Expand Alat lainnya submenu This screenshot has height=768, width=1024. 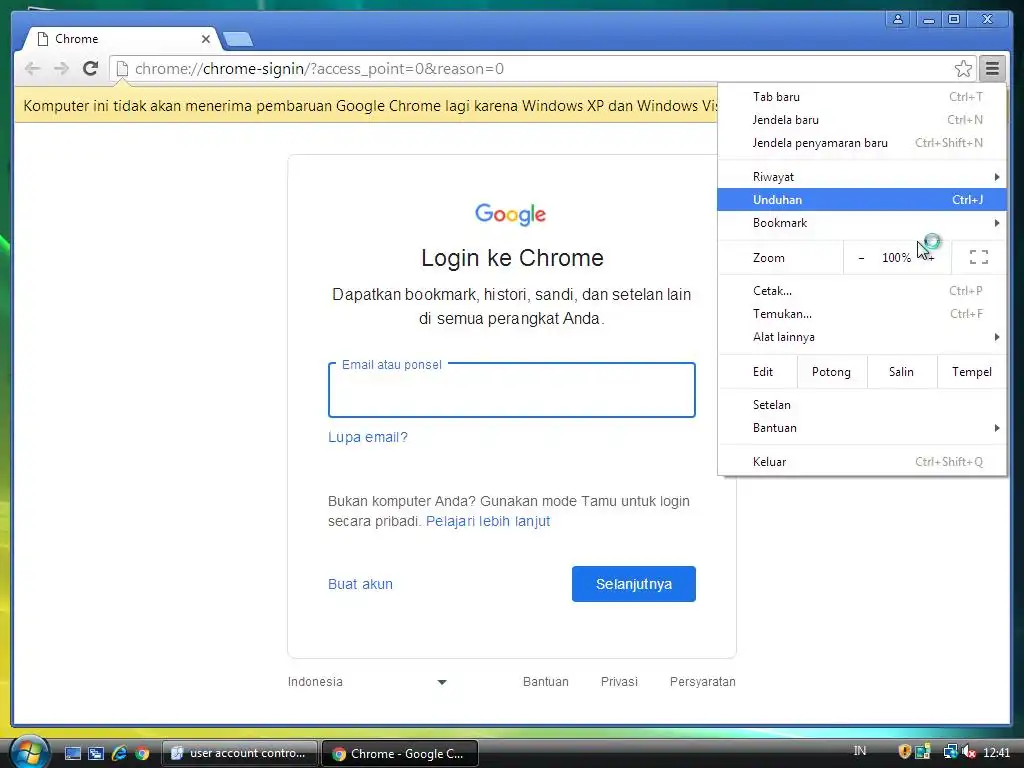tap(862, 337)
